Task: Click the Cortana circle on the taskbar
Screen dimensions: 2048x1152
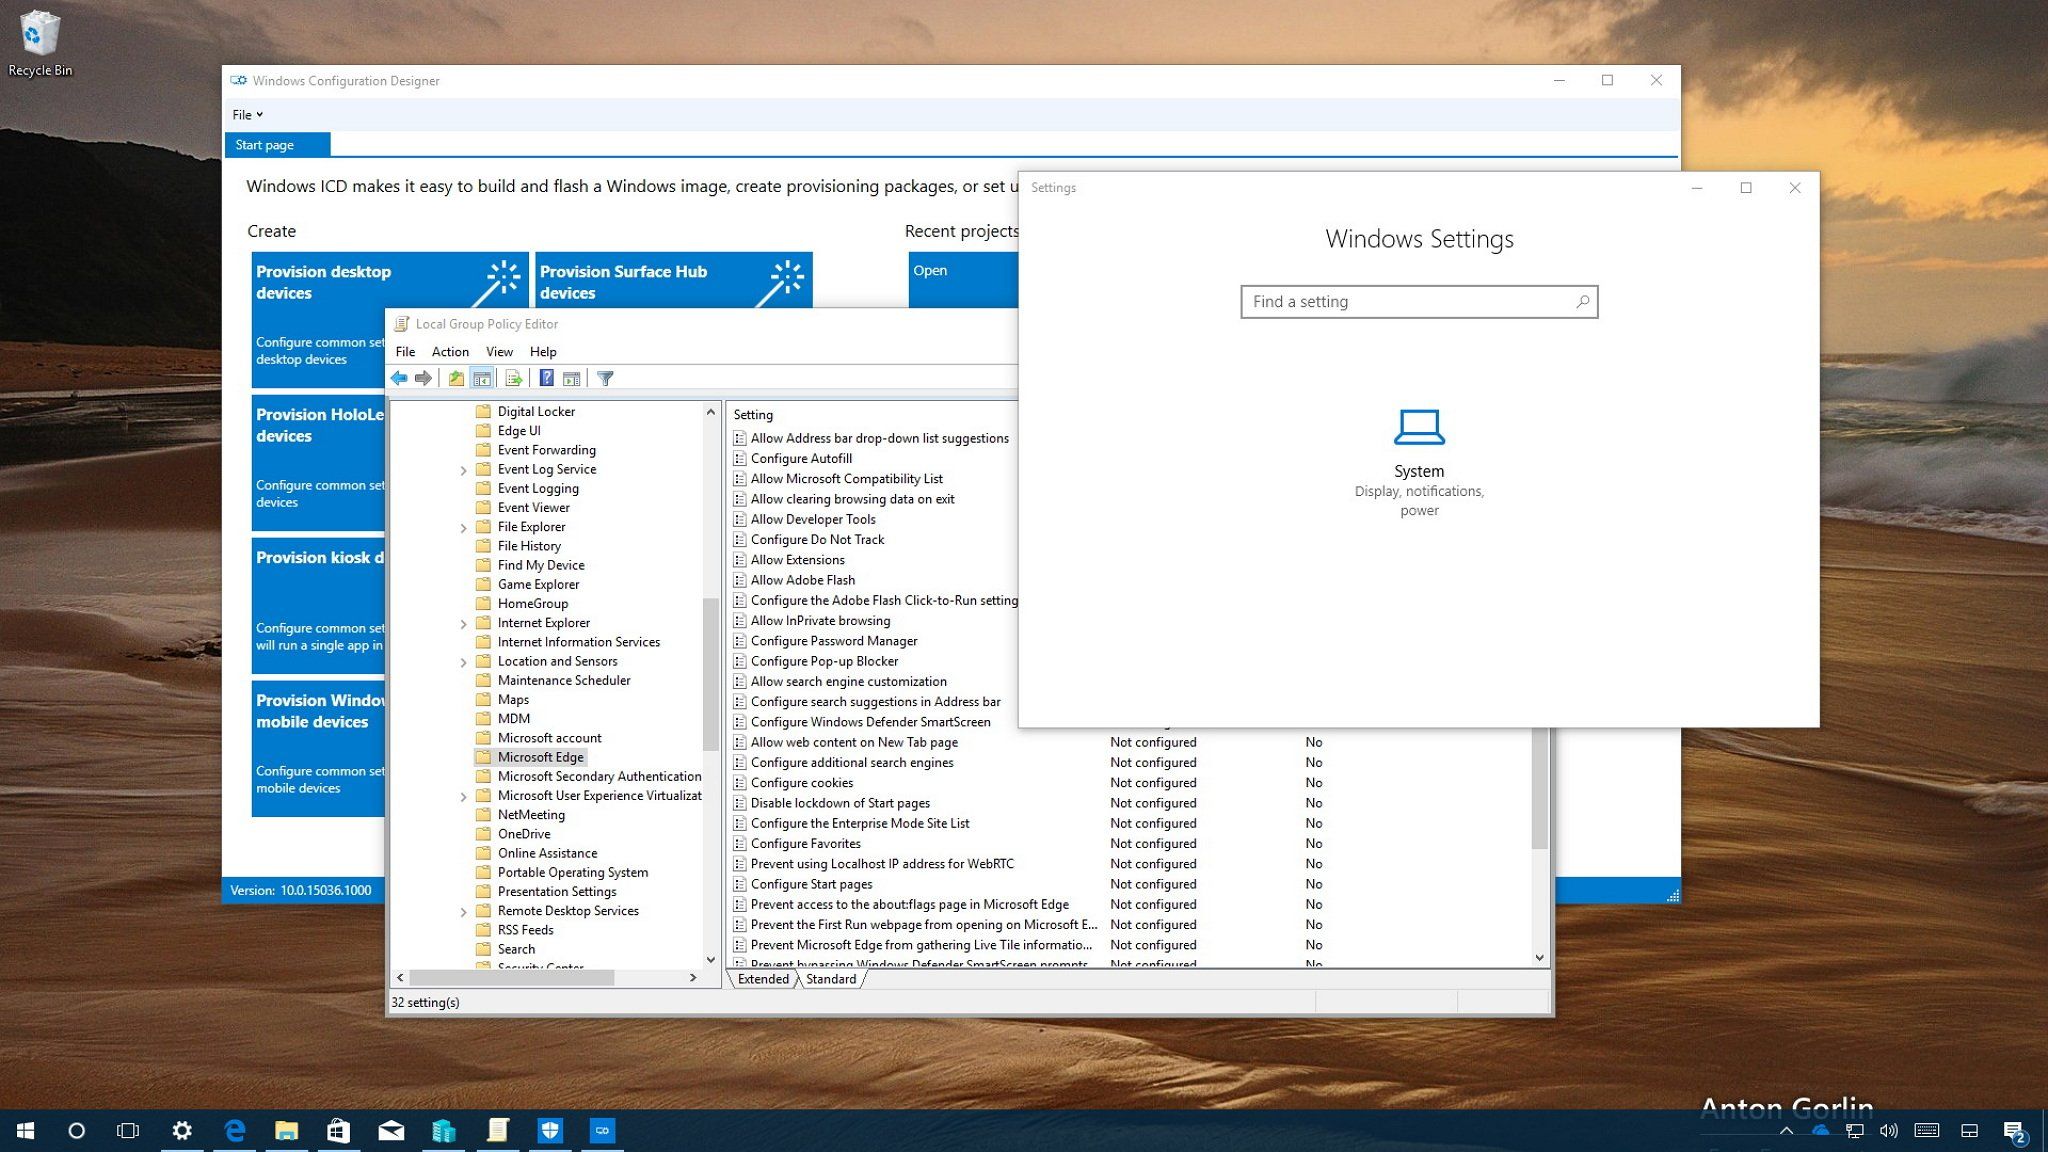Action: click(x=76, y=1131)
